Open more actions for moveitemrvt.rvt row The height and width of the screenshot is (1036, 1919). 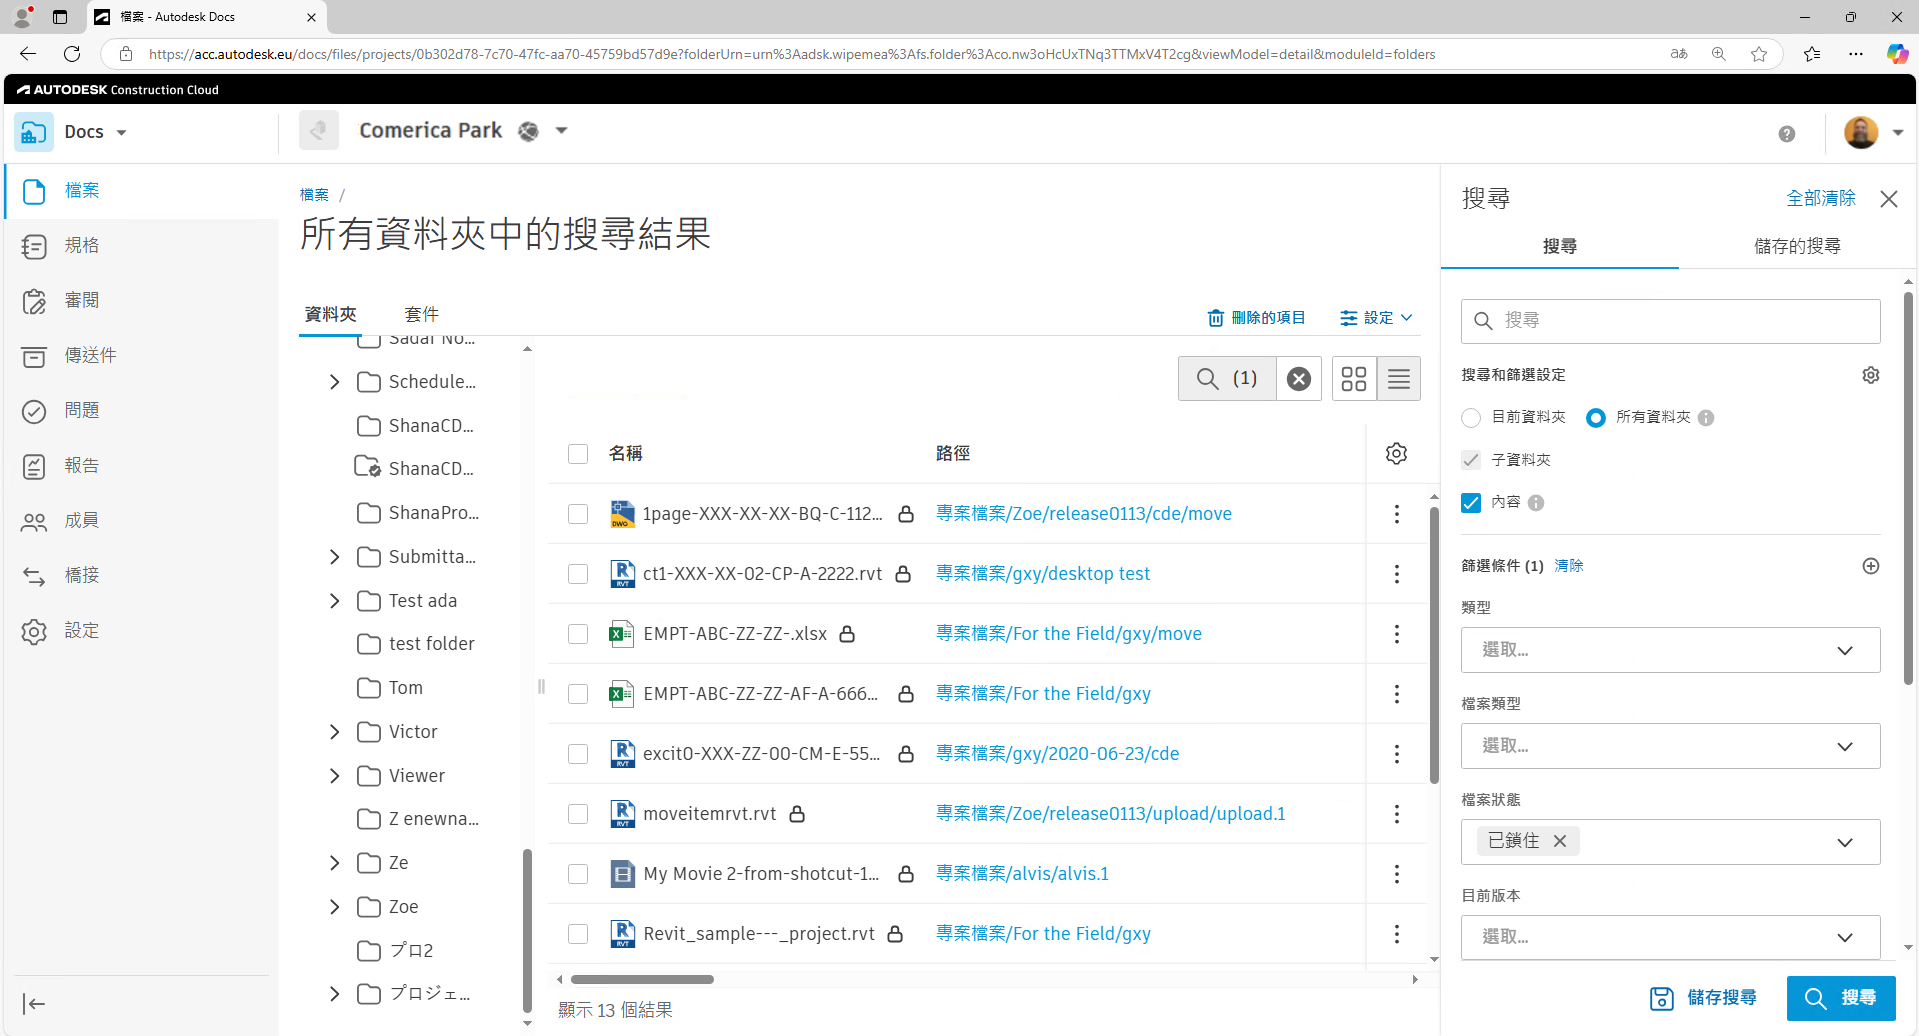(x=1397, y=814)
